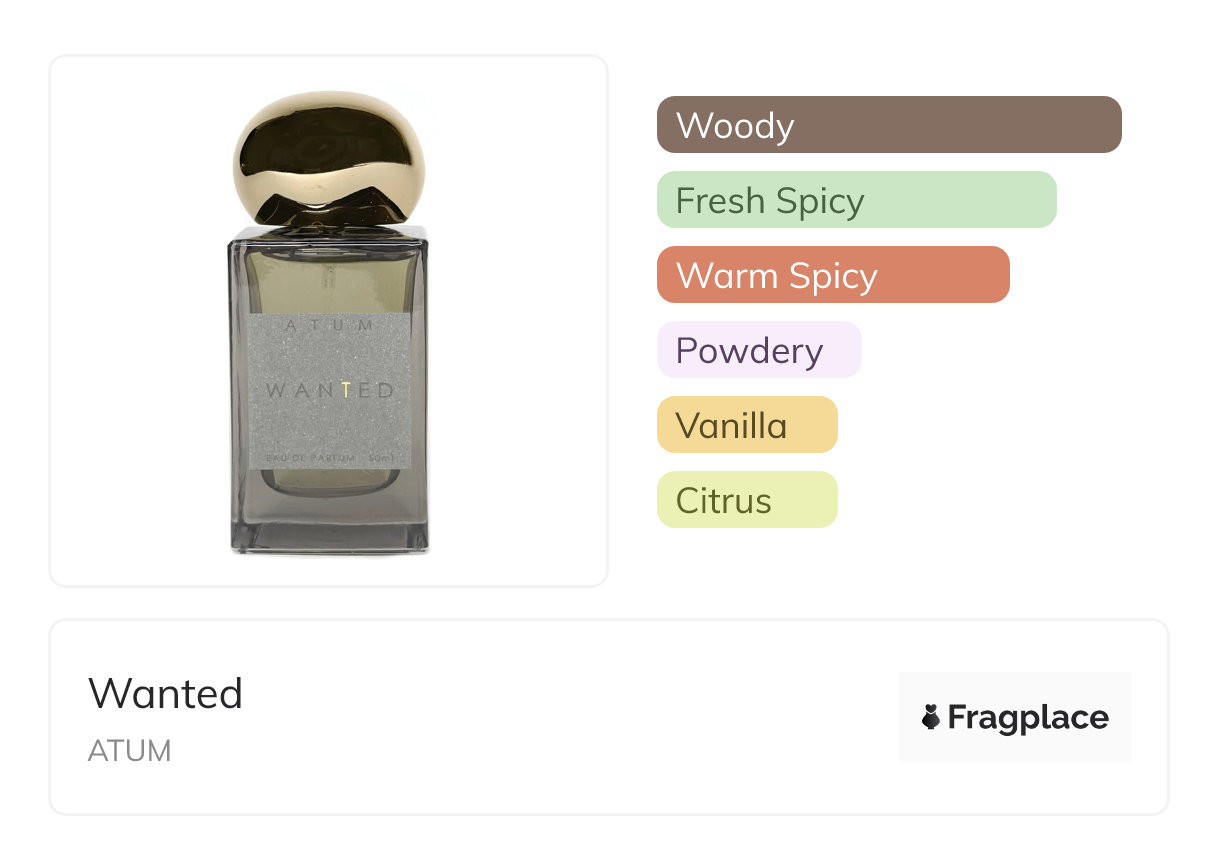Choose the Powdery accord bar

(758, 350)
